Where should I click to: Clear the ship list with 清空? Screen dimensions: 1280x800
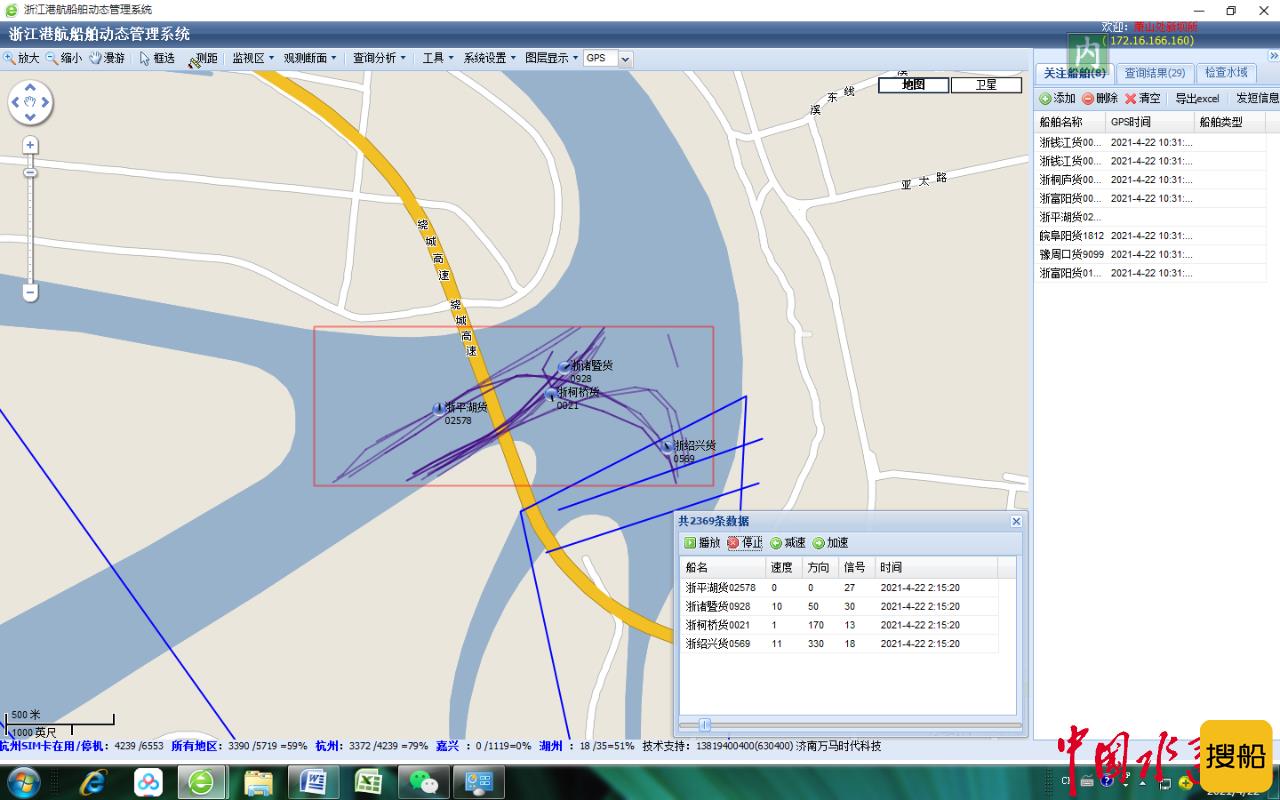(x=1142, y=98)
